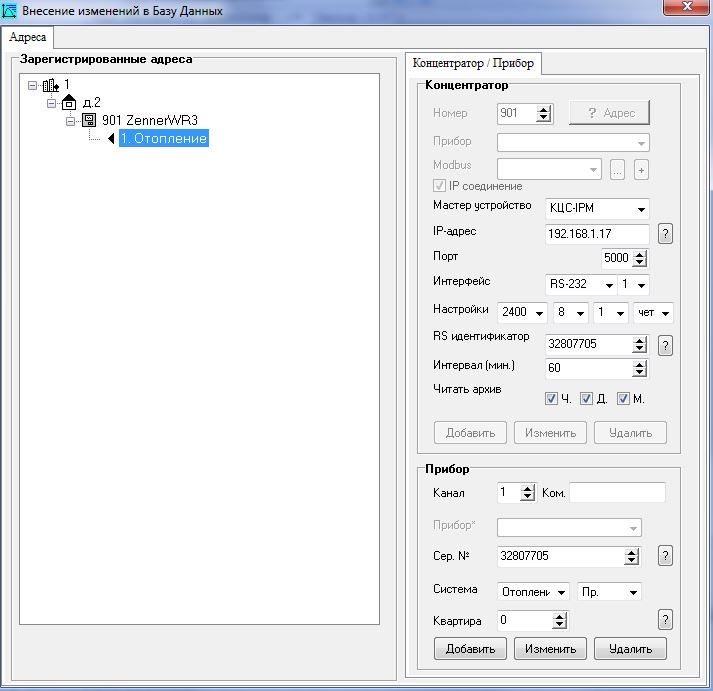Click the help button next to Сер. №
The width and height of the screenshot is (713, 691).
pos(665,557)
